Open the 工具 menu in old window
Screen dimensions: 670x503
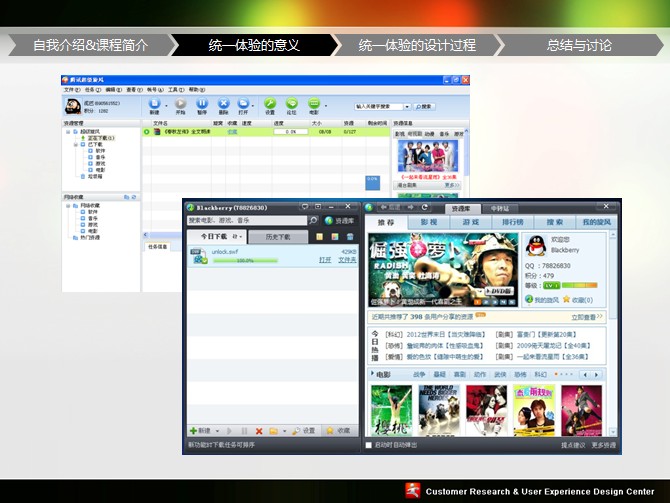[x=176, y=90]
